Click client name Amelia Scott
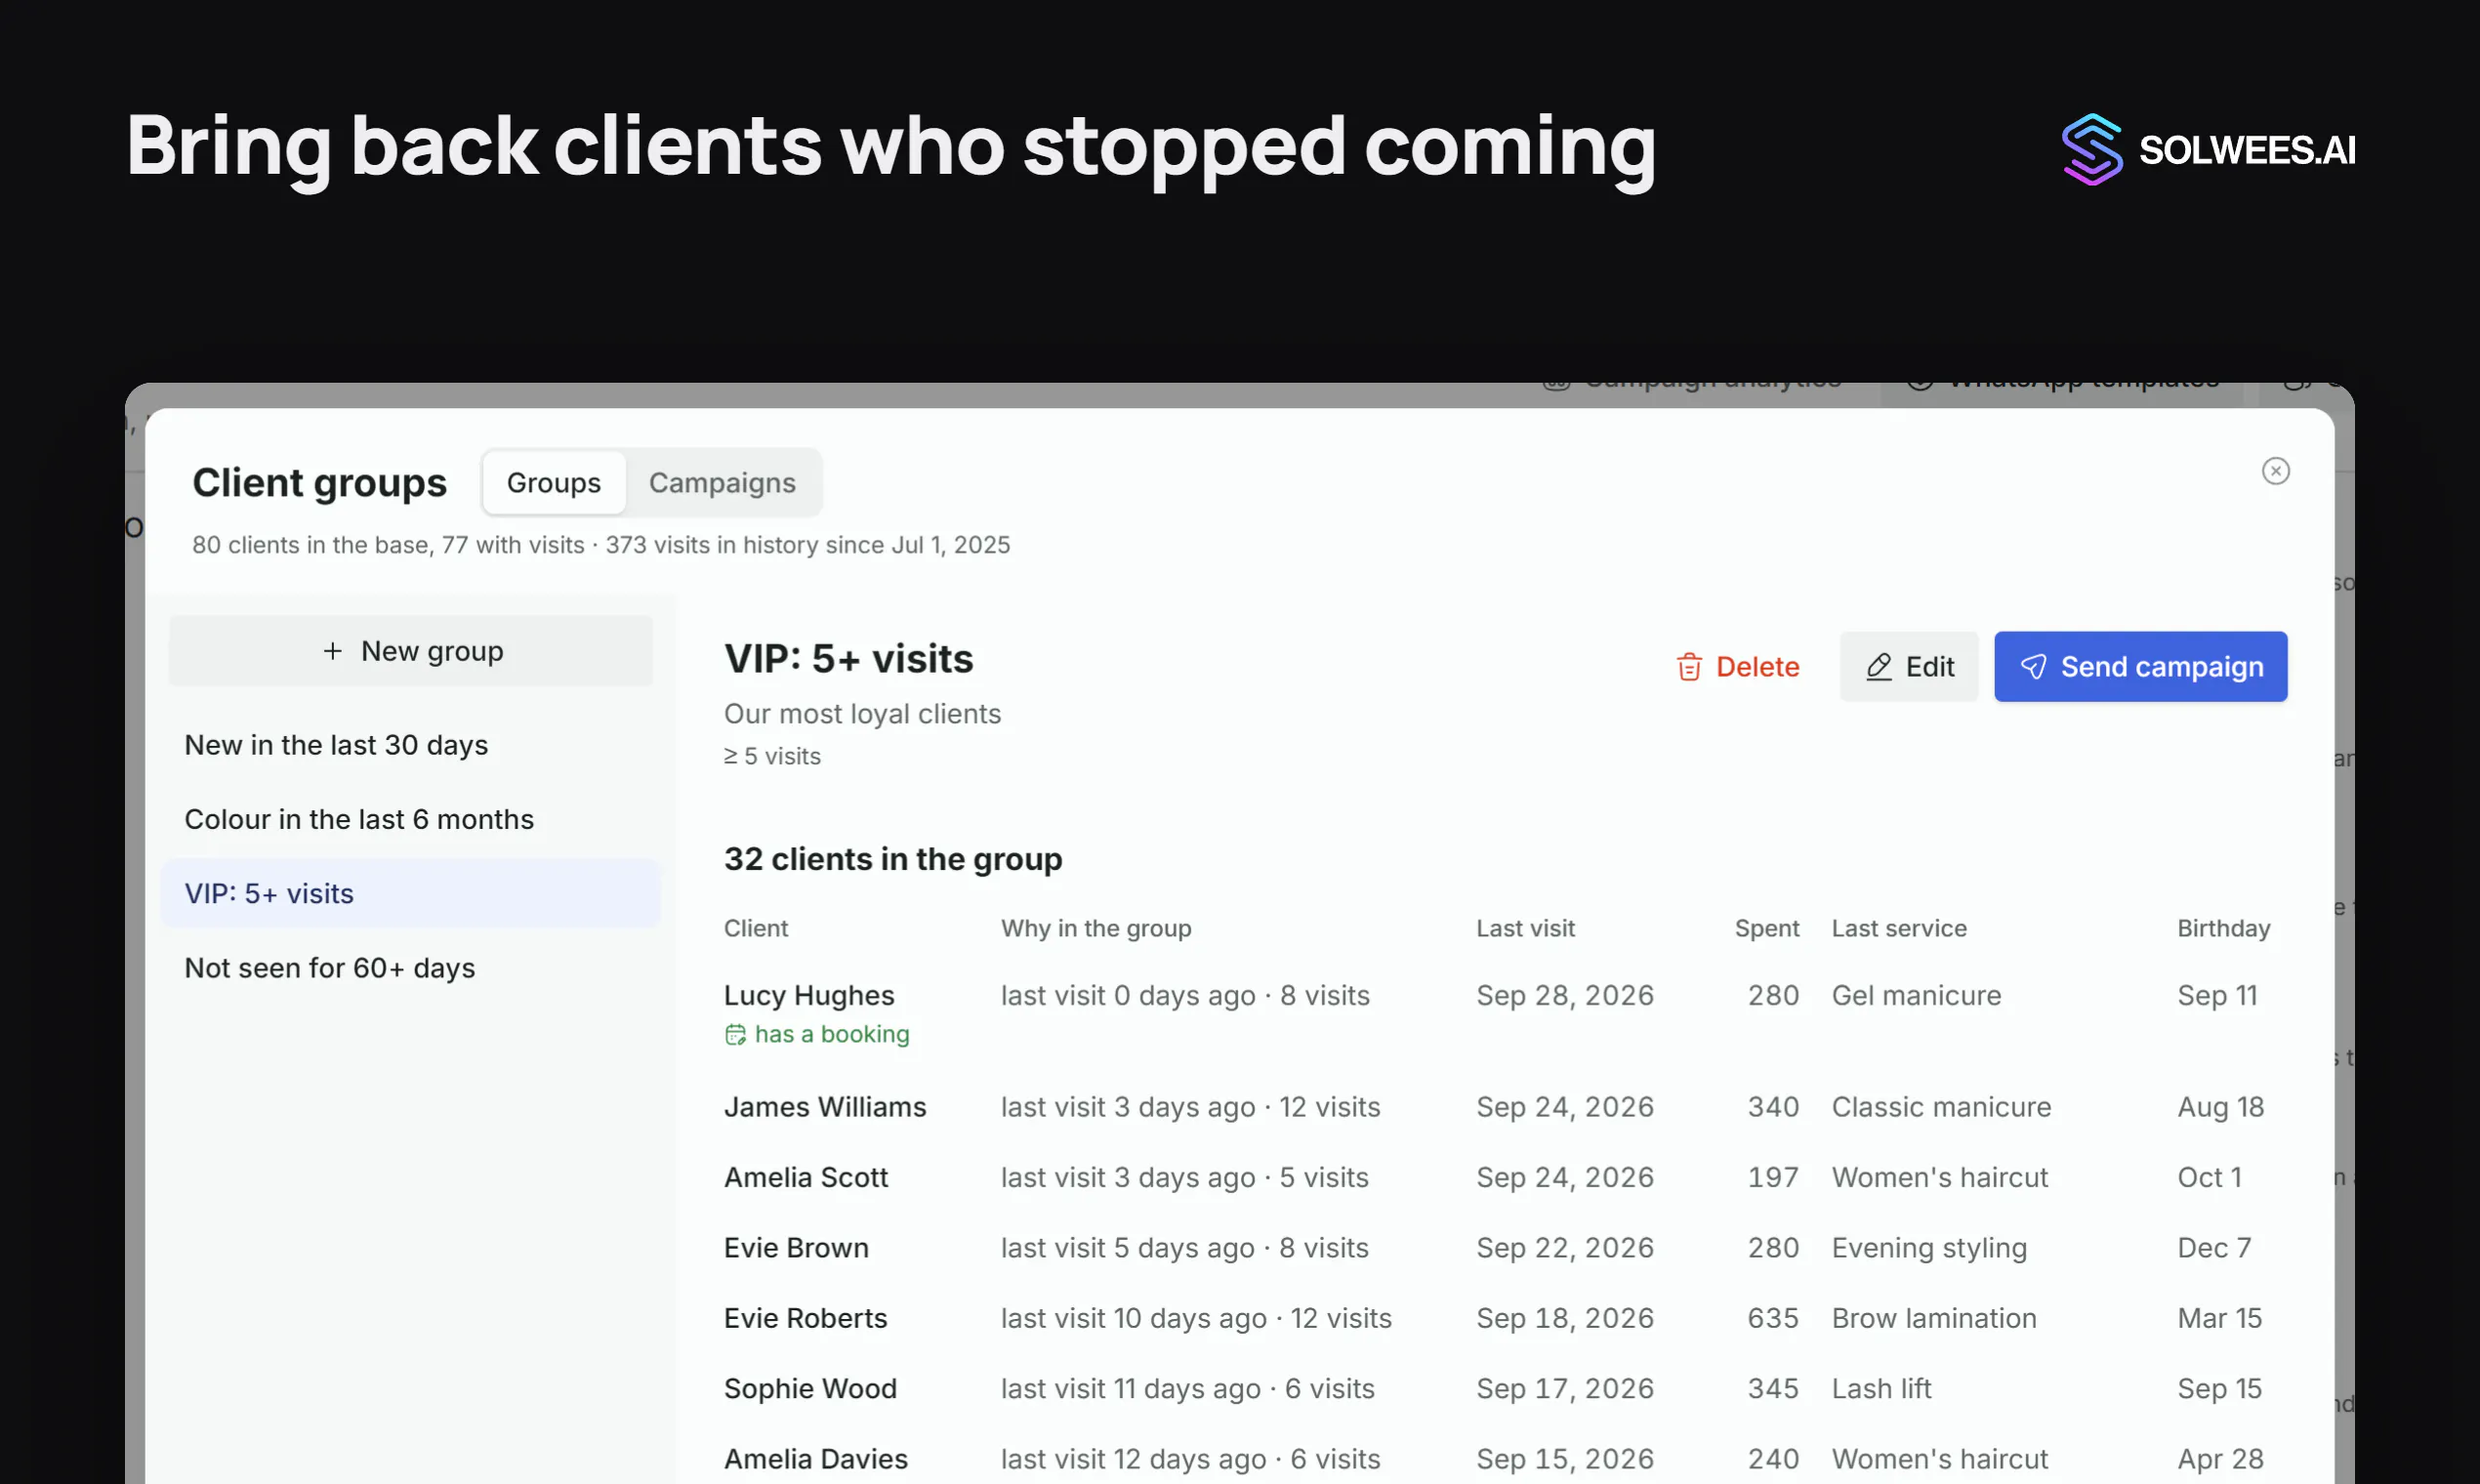The width and height of the screenshot is (2480, 1484). pyautogui.click(x=806, y=1178)
